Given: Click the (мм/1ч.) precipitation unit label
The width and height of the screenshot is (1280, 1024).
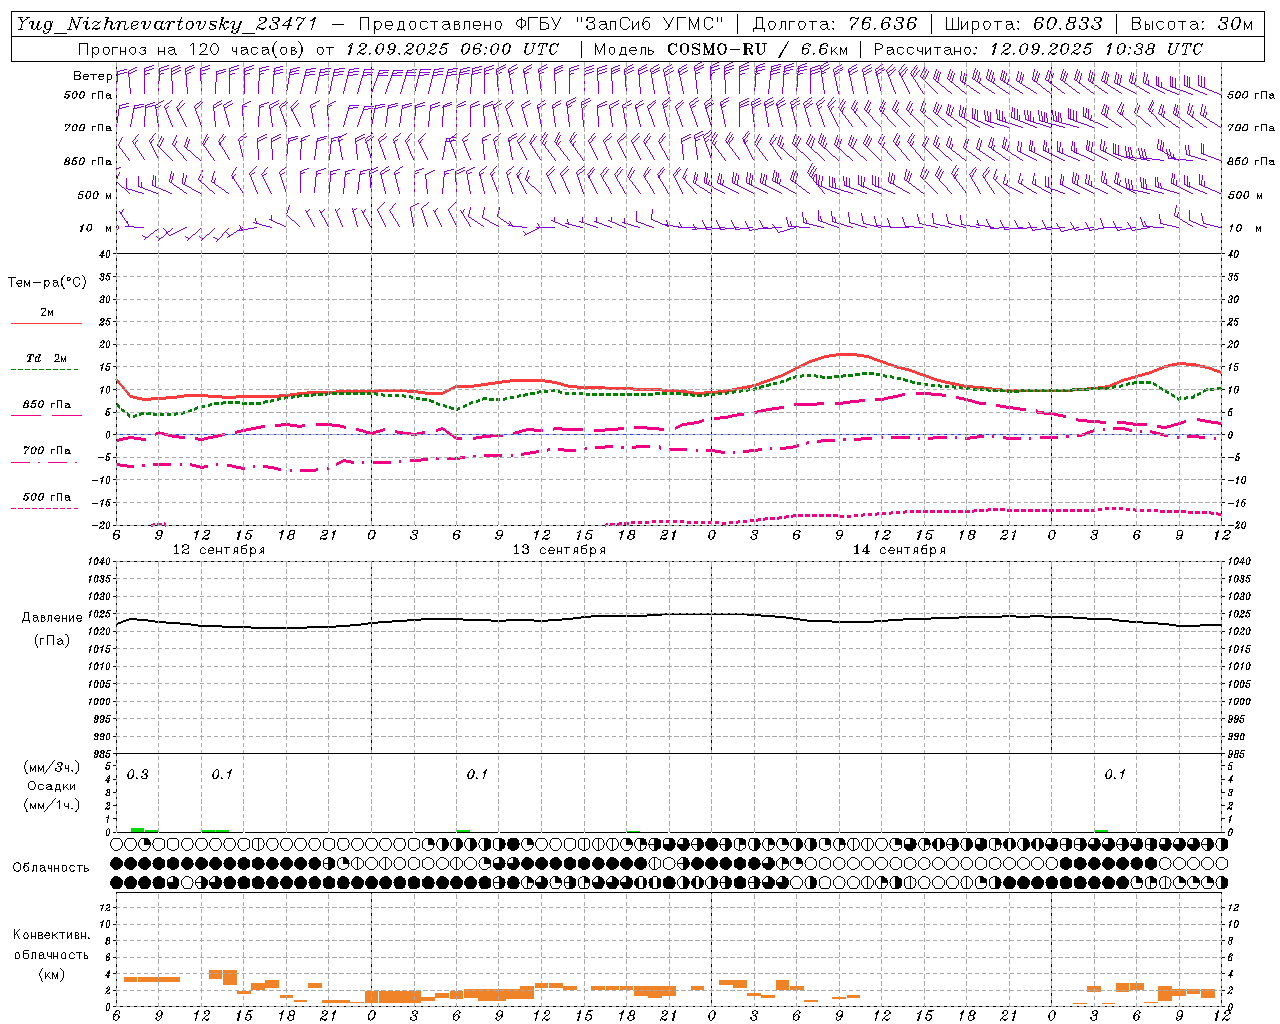Looking at the screenshot, I should pos(51,805).
